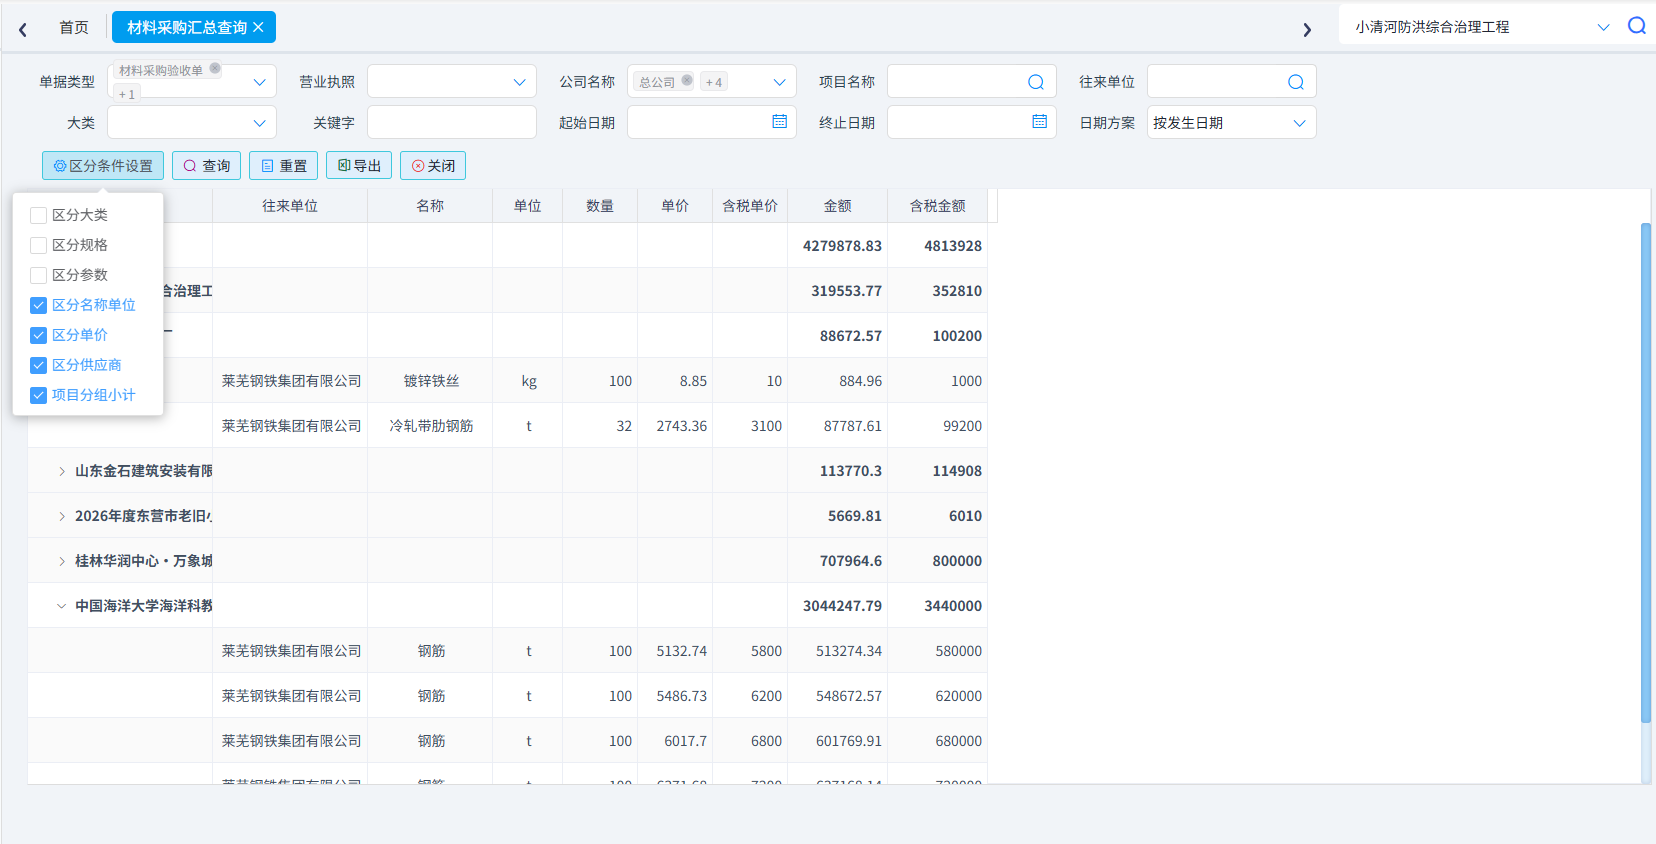This screenshot has height=844, width=1656.
Task: Open the project selector 小清河防洪综合治理工程
Action: pyautogui.click(x=1482, y=27)
